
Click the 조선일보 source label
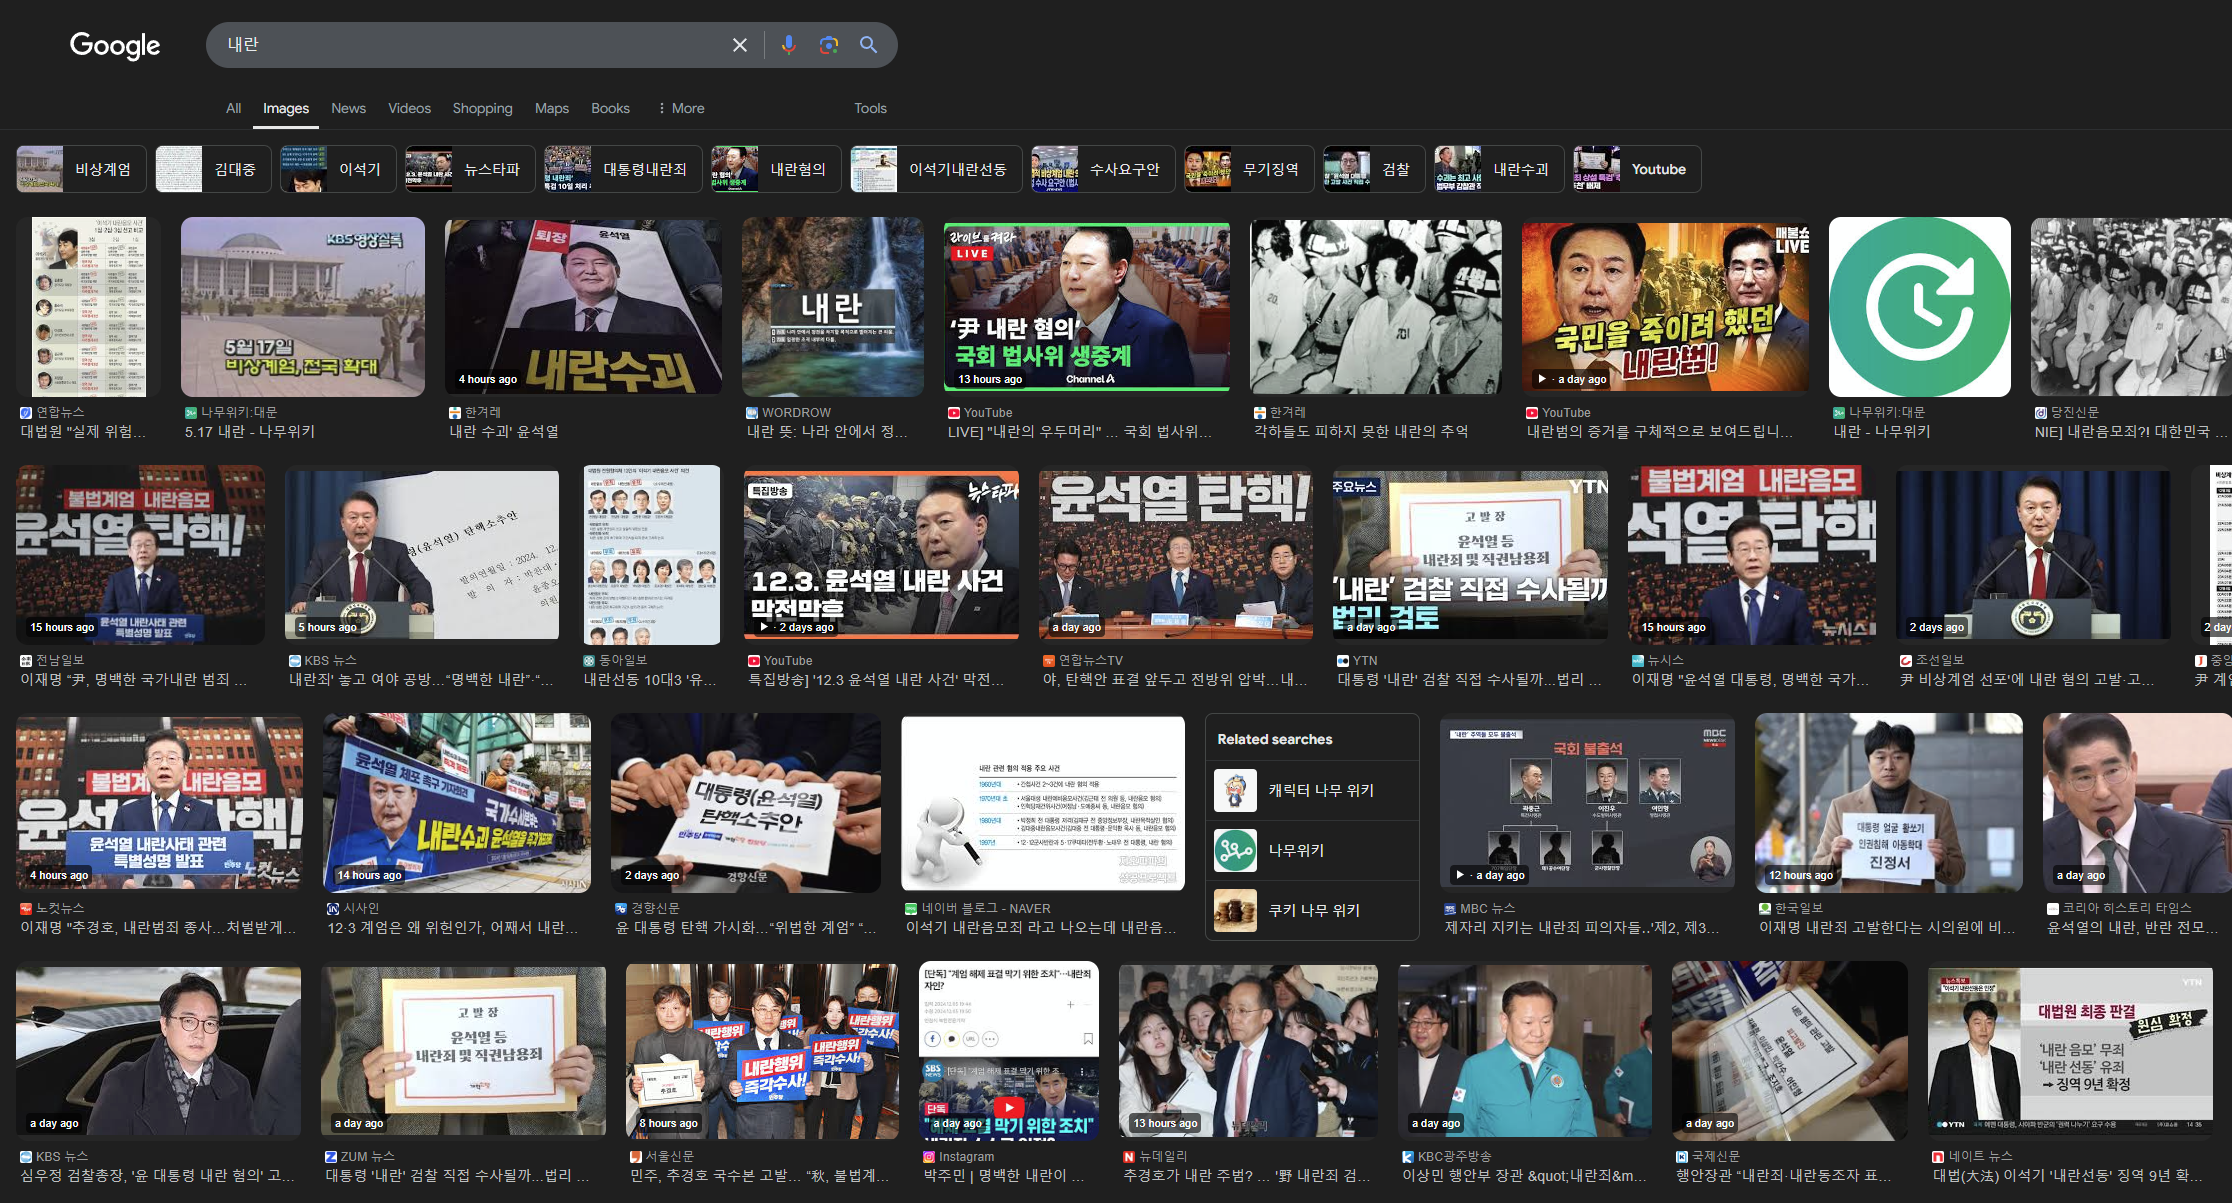(x=1940, y=660)
